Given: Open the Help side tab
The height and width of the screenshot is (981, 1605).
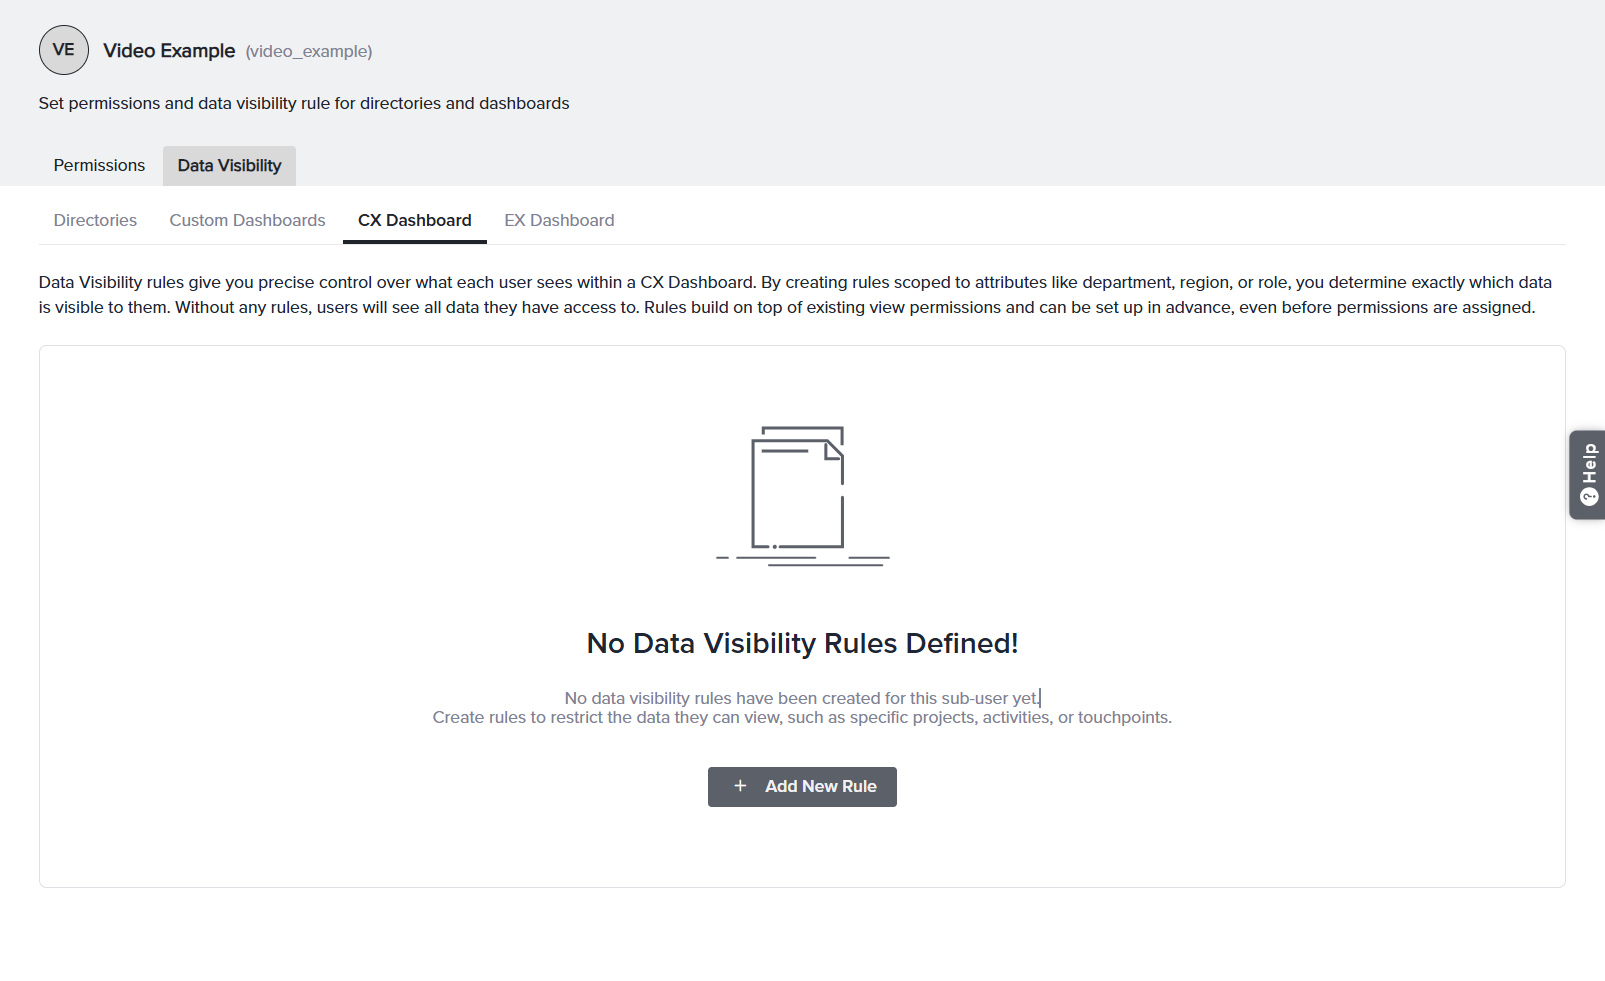Looking at the screenshot, I should tap(1587, 475).
